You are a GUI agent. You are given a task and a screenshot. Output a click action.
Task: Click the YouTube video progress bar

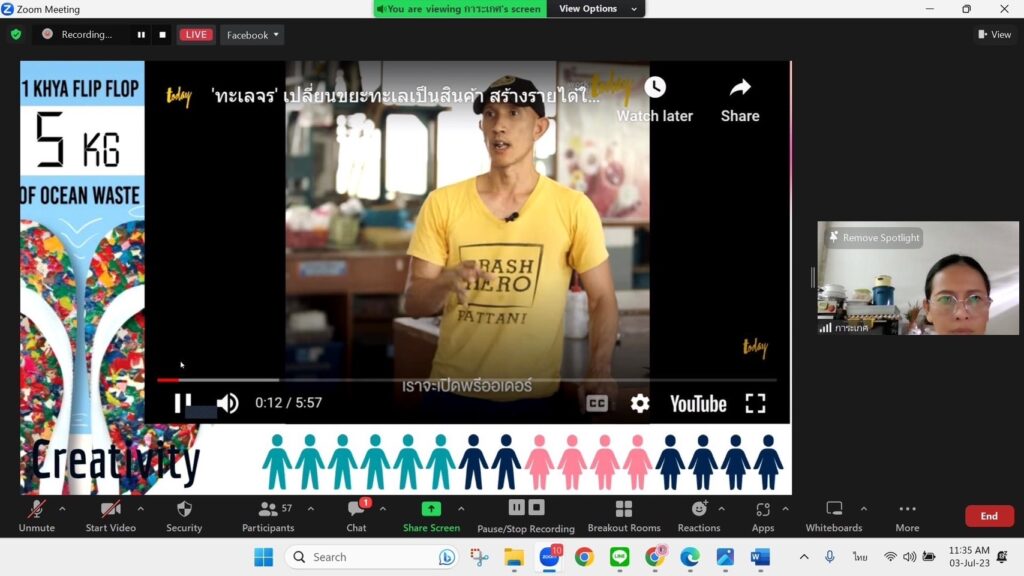pyautogui.click(x=466, y=380)
